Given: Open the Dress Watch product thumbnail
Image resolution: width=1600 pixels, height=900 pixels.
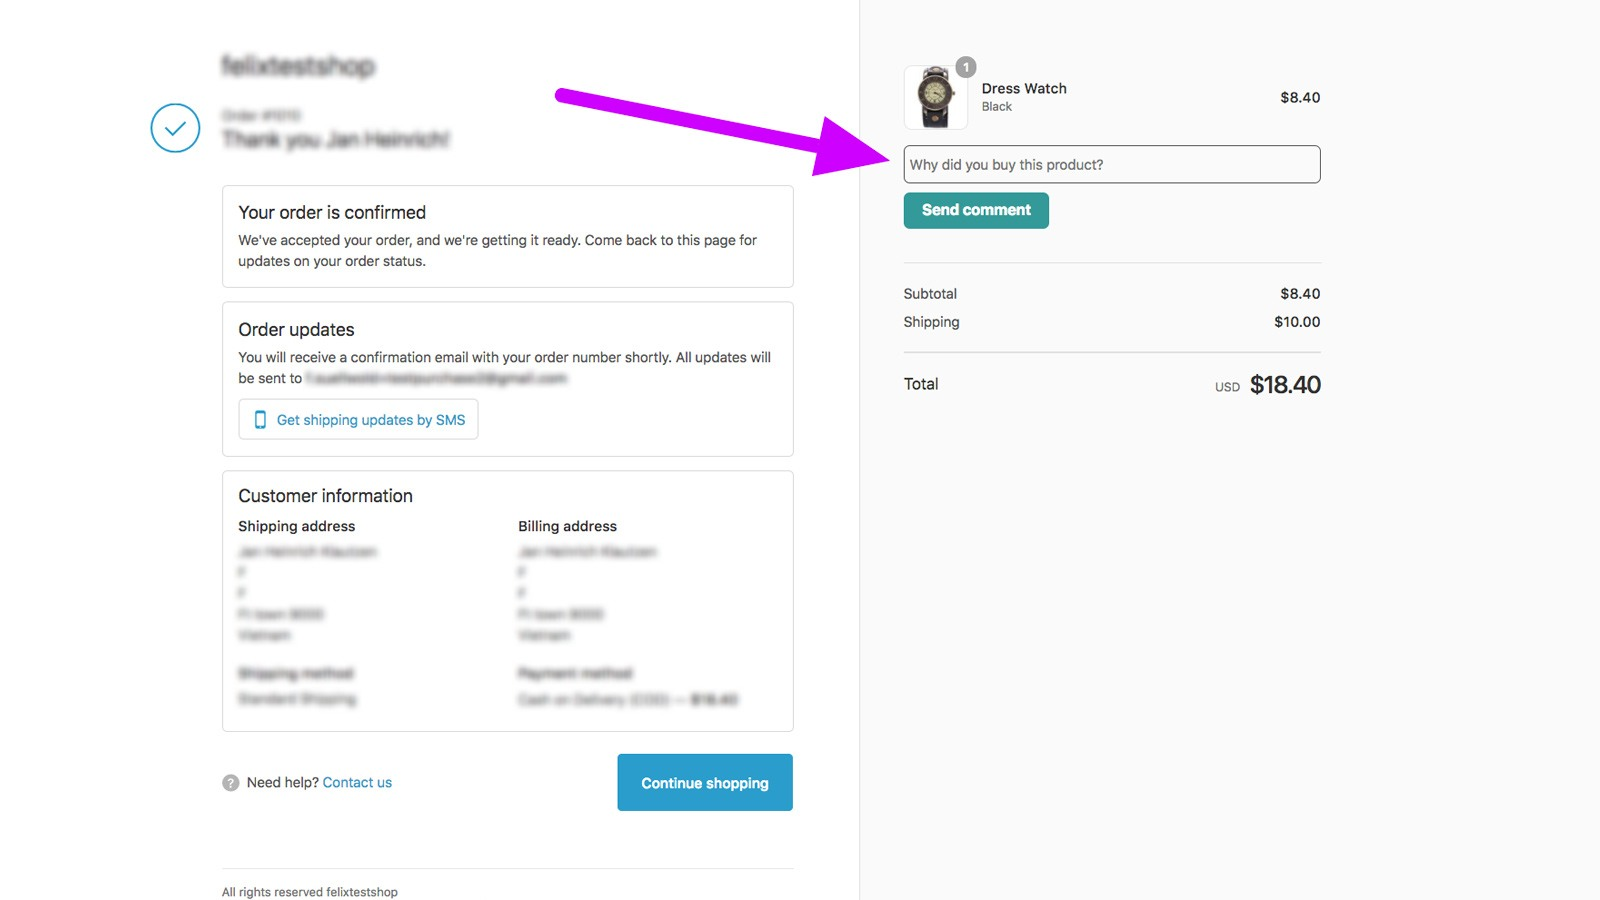Looking at the screenshot, I should point(935,98).
